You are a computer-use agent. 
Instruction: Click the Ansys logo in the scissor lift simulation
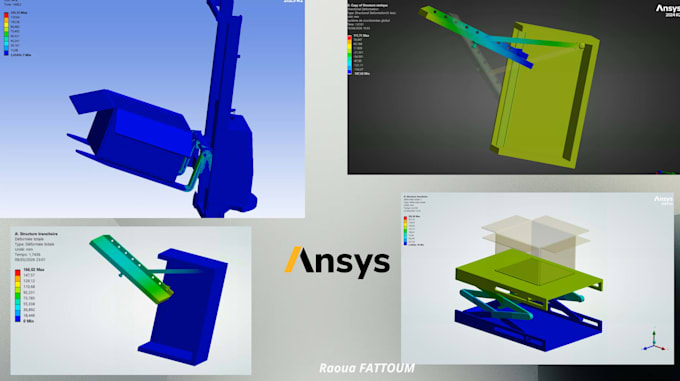coord(664,200)
